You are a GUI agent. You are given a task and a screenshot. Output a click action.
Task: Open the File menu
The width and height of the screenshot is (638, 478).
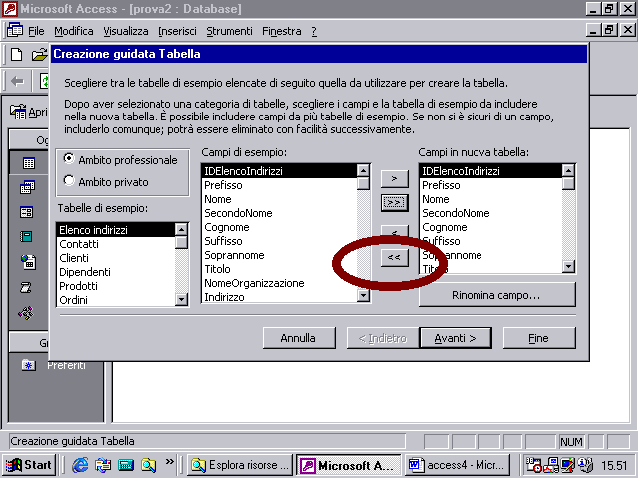pyautogui.click(x=36, y=31)
